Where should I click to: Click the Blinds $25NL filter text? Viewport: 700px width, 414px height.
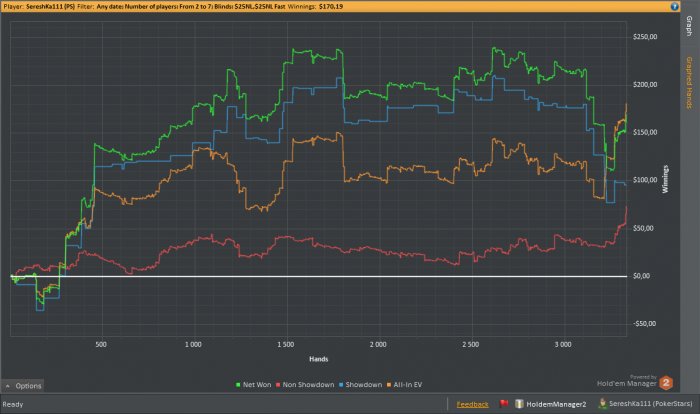tap(250, 6)
